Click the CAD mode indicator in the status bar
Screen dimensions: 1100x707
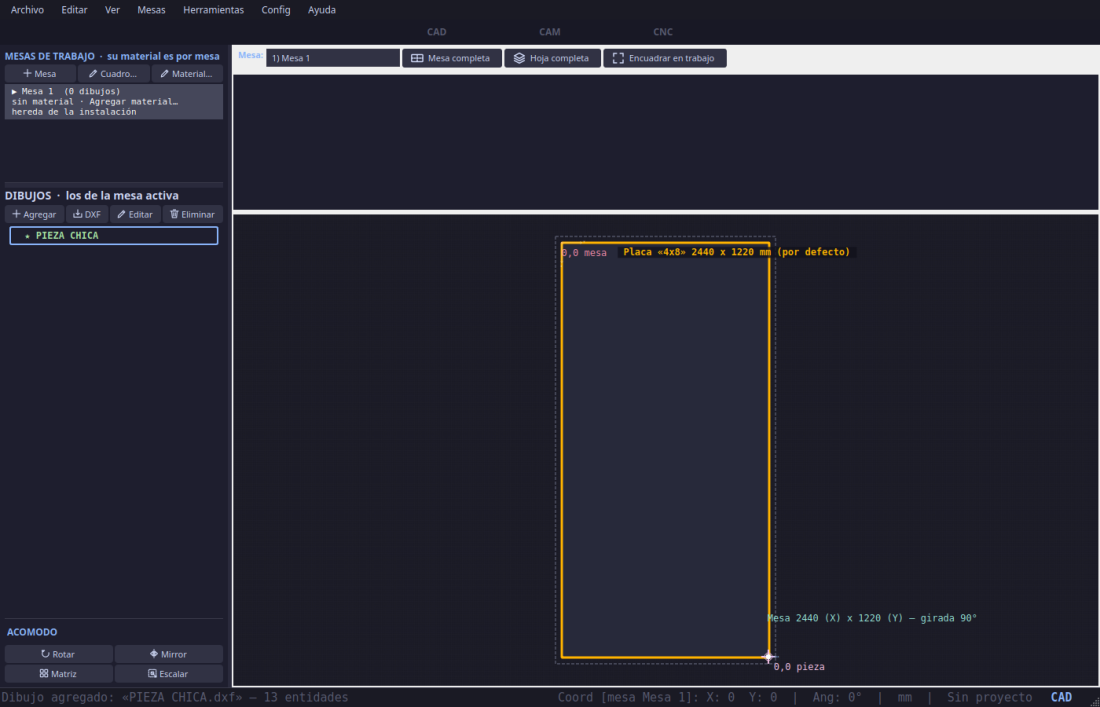point(1061,697)
